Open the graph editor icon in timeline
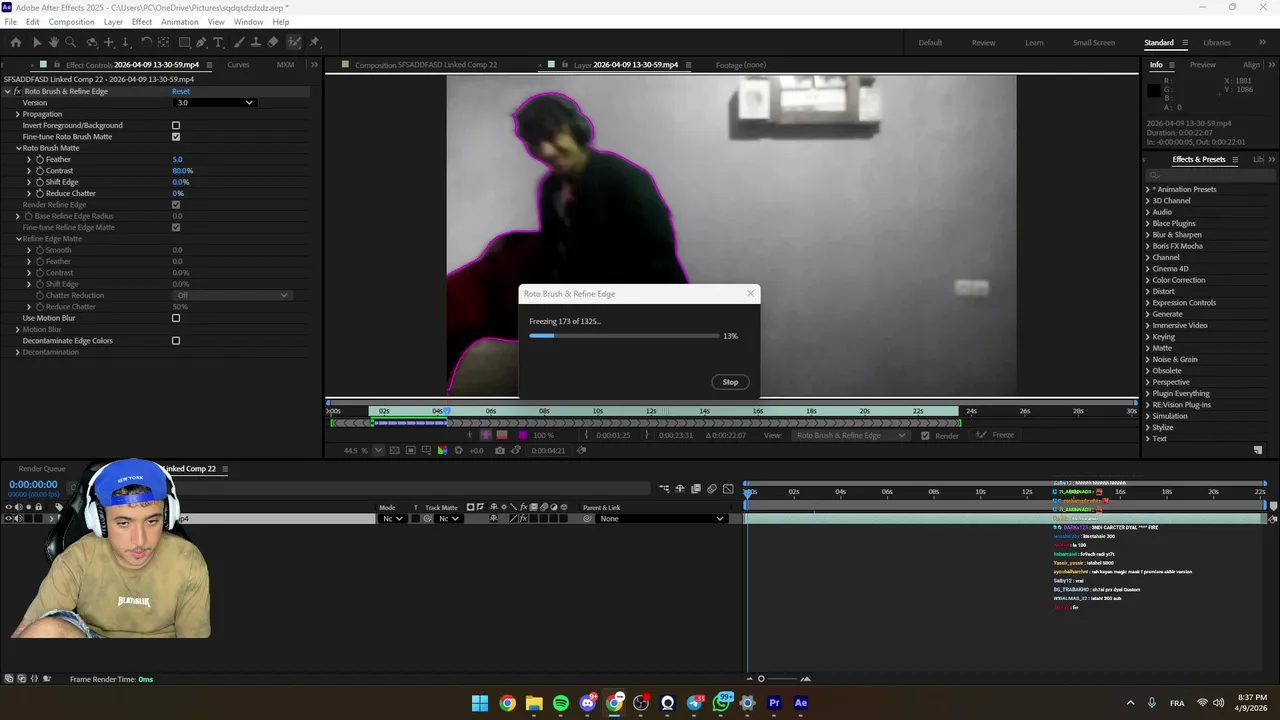 click(x=728, y=488)
